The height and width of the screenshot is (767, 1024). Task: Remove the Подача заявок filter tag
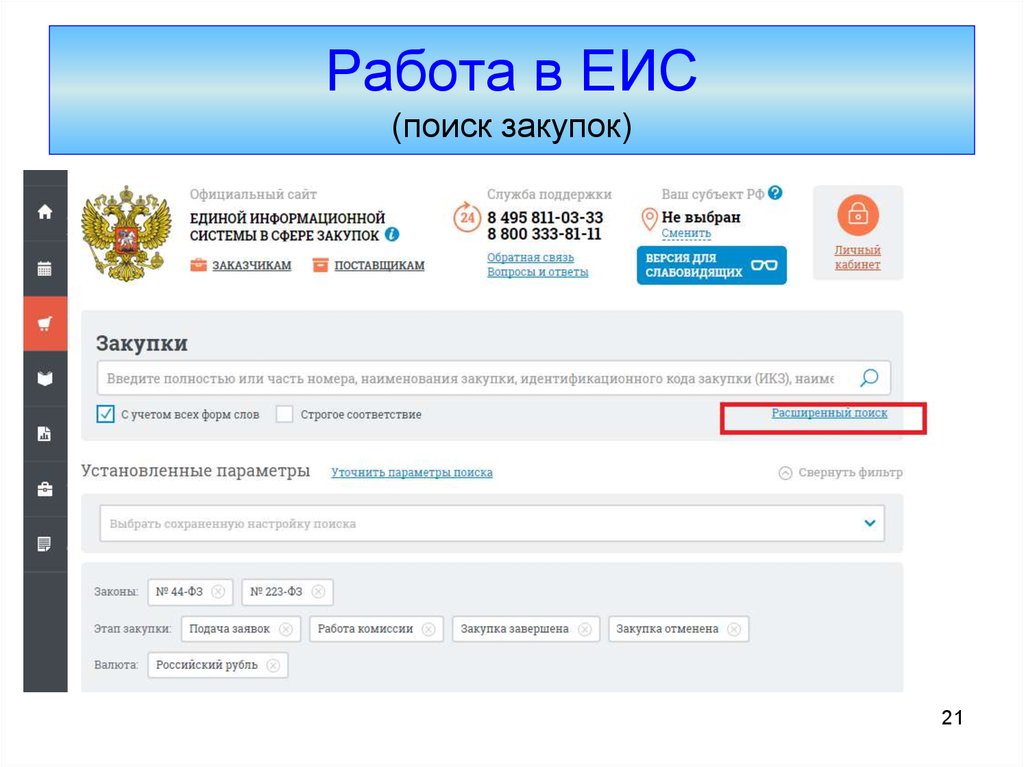[x=285, y=628]
